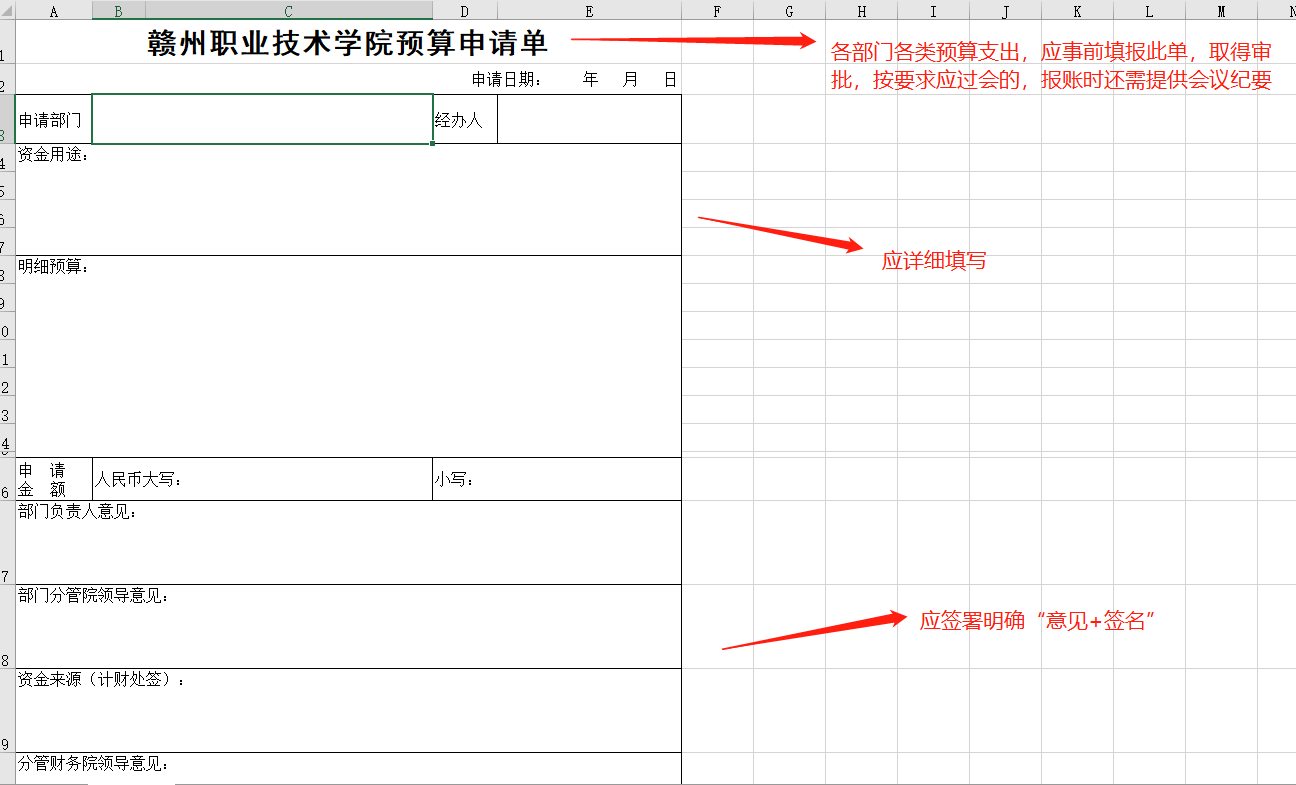
Task: Select the 明细预算 cell
Action: (x=348, y=357)
